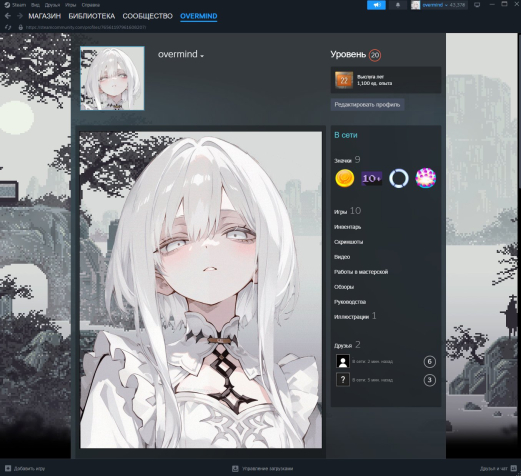Open the Игры menu
Viewport: 521px width, 476px height.
[x=71, y=5]
